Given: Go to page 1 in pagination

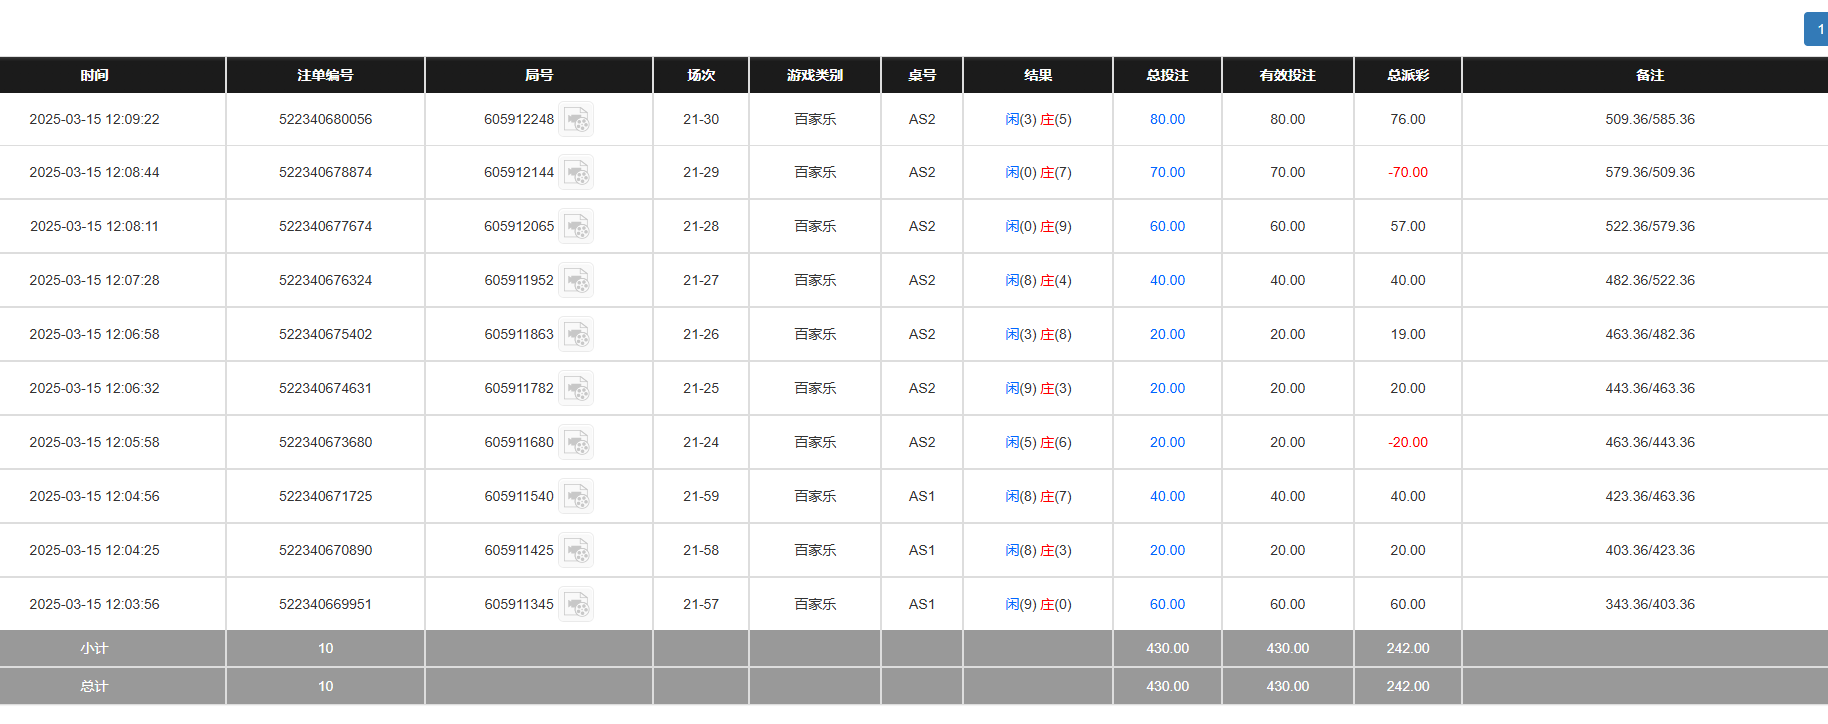Looking at the screenshot, I should click(1817, 29).
